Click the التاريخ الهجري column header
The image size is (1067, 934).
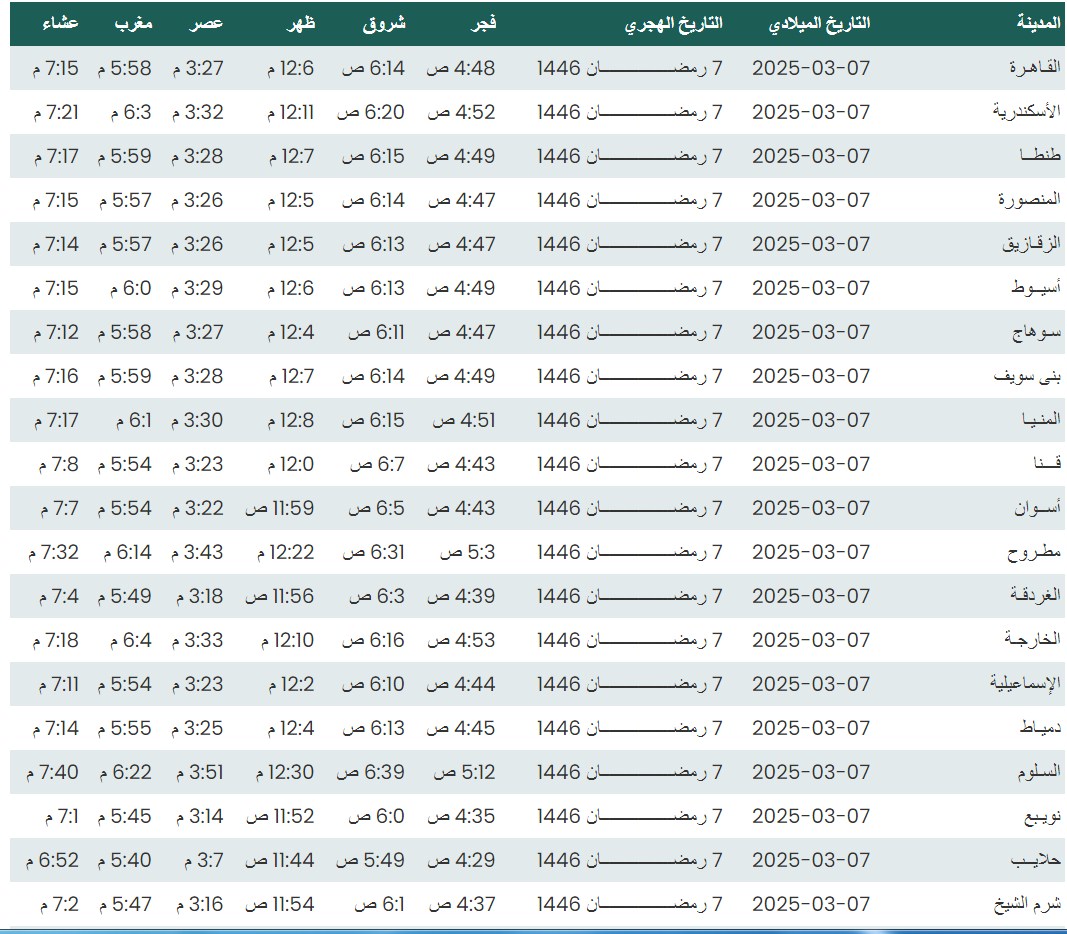[673, 23]
